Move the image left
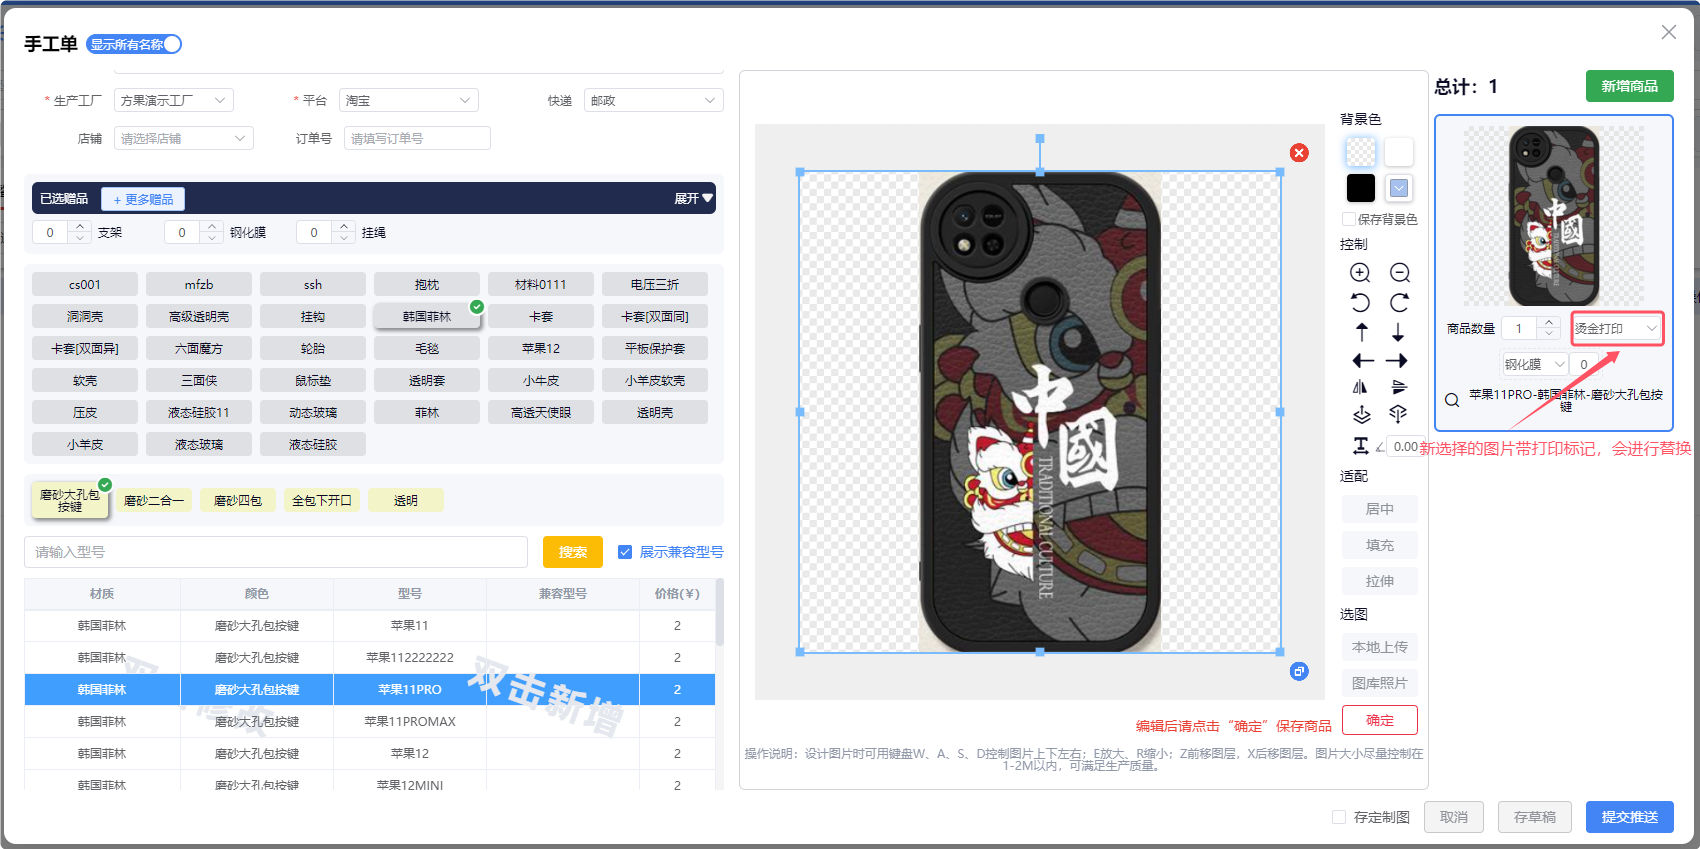 coord(1362,361)
